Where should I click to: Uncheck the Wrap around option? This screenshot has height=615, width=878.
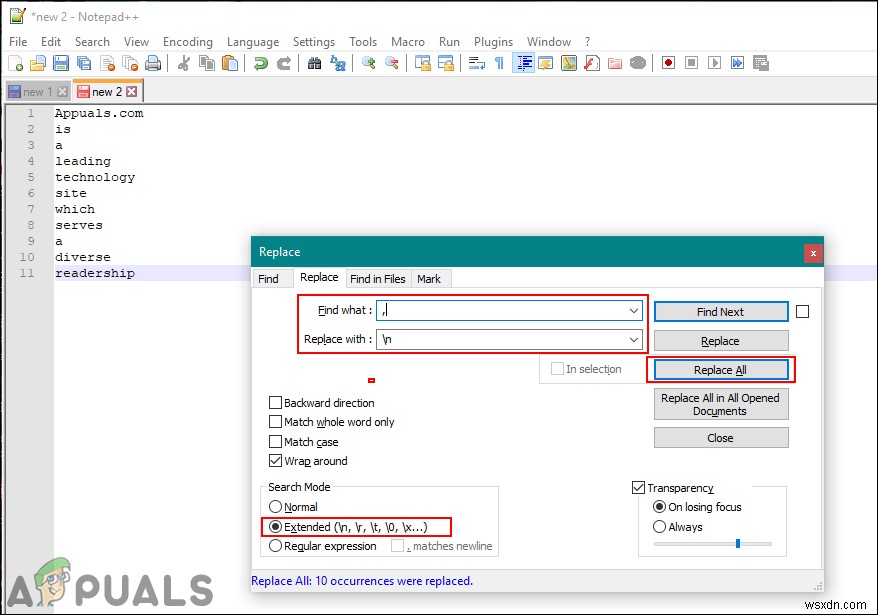point(276,461)
